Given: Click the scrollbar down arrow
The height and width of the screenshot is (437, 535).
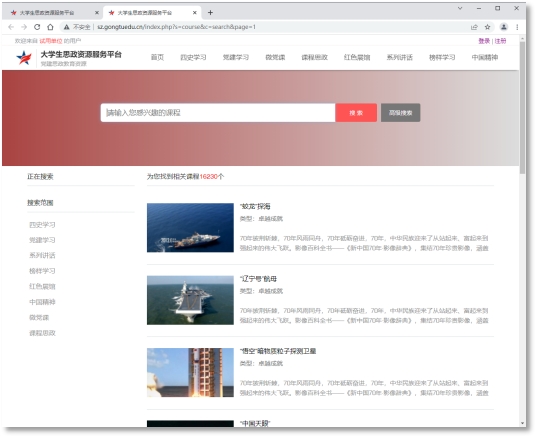Looking at the screenshot, I should [x=522, y=423].
